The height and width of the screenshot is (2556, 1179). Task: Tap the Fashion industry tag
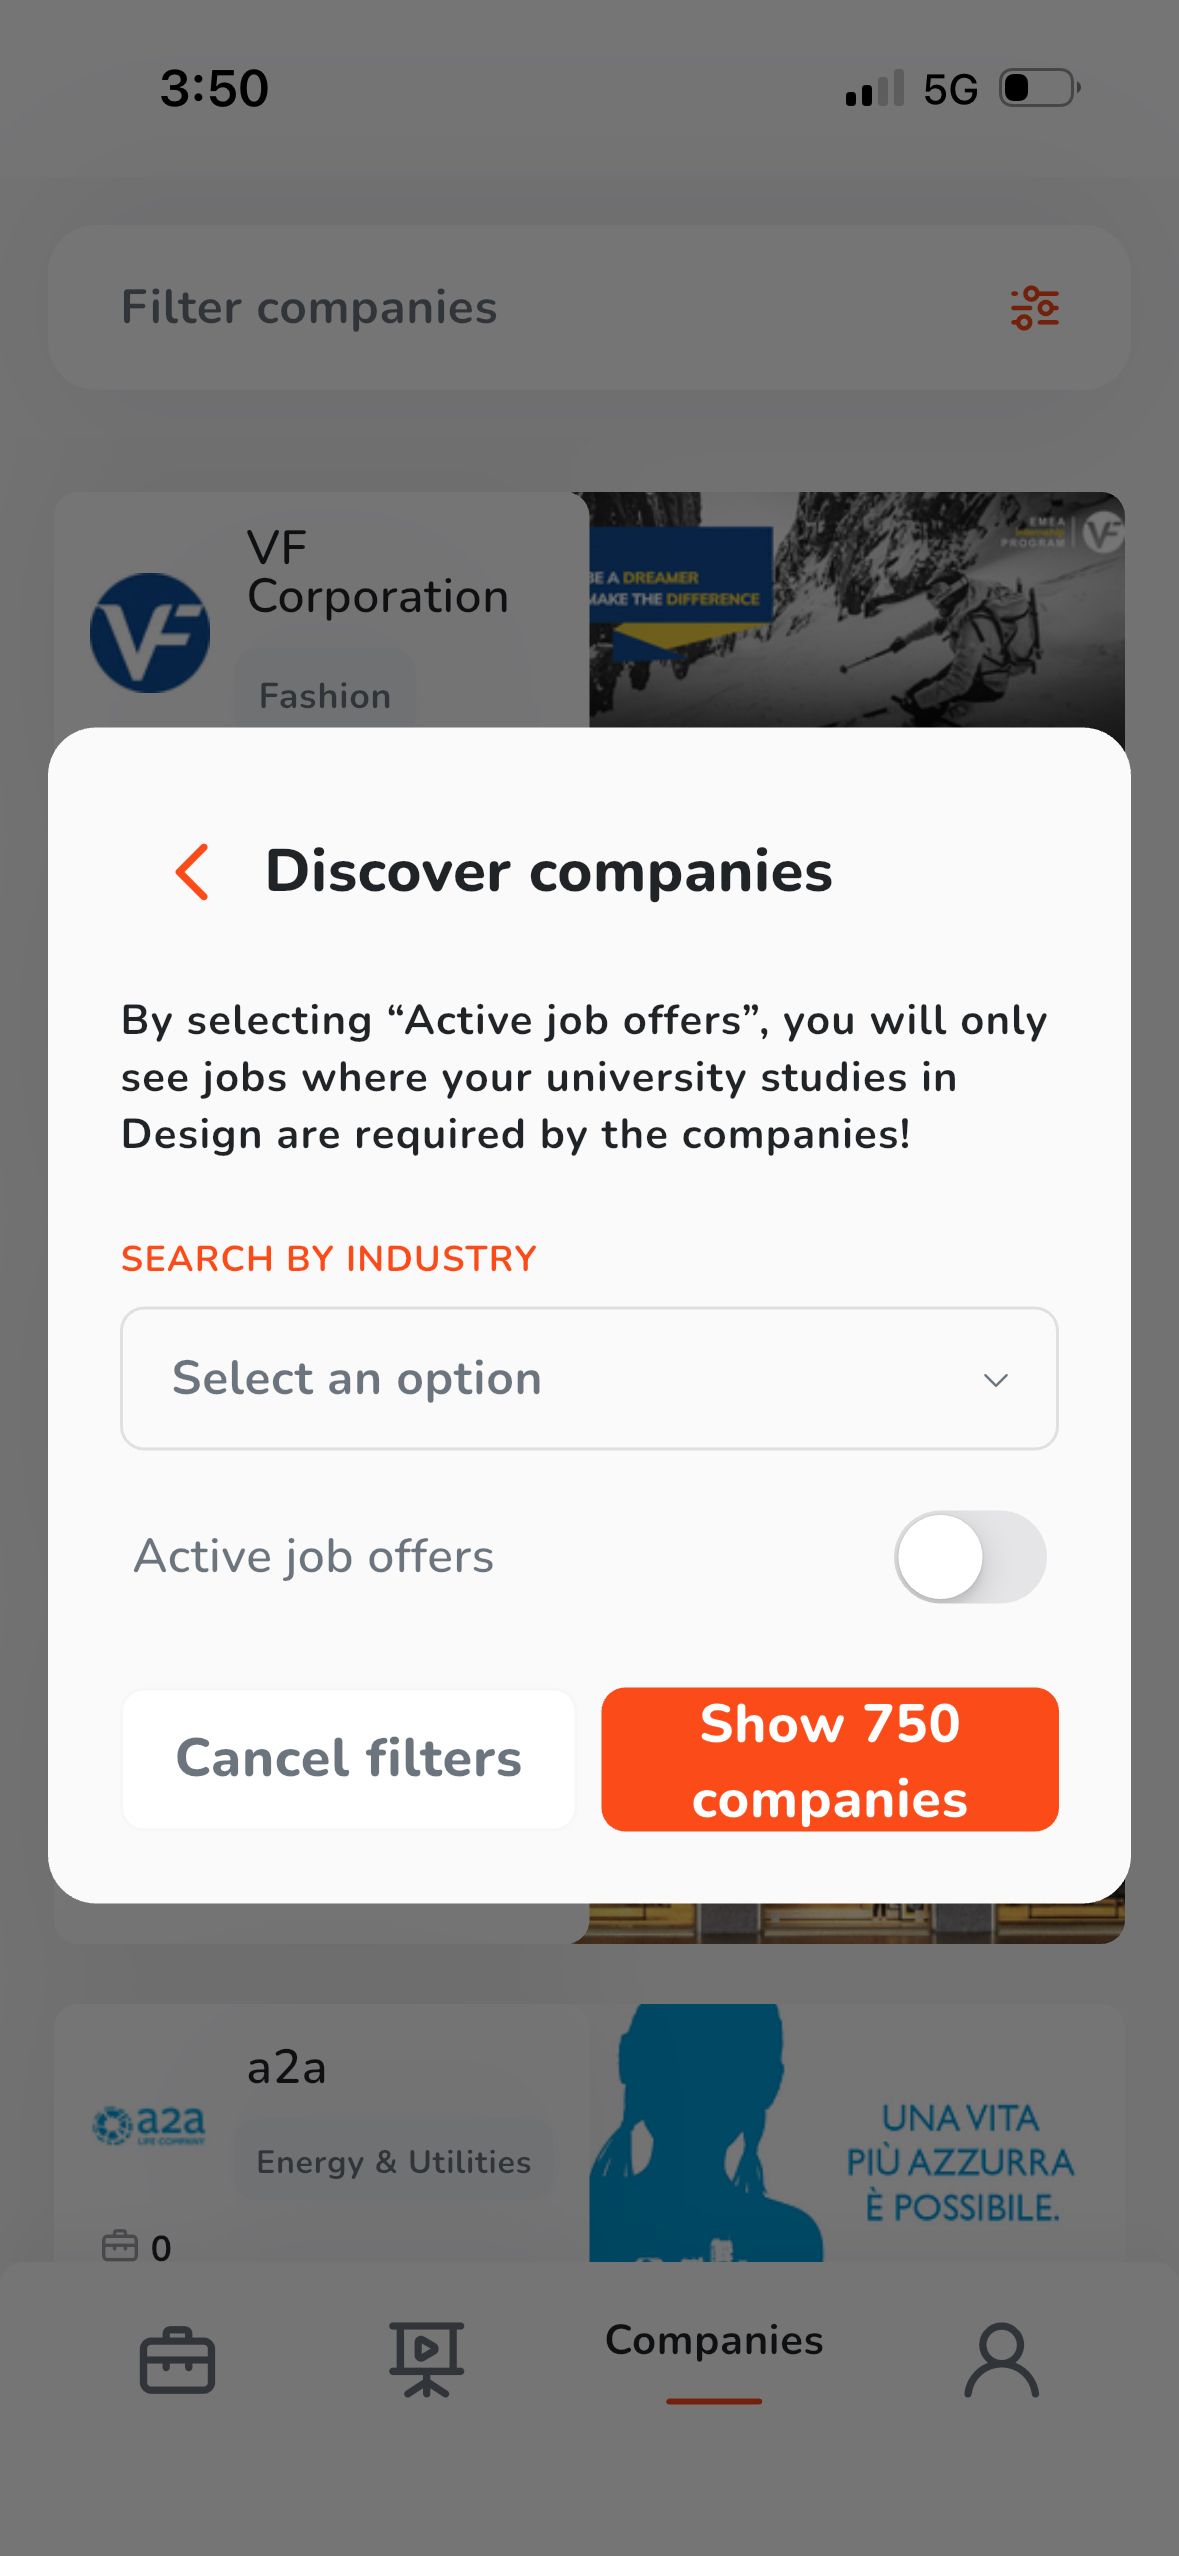325,696
